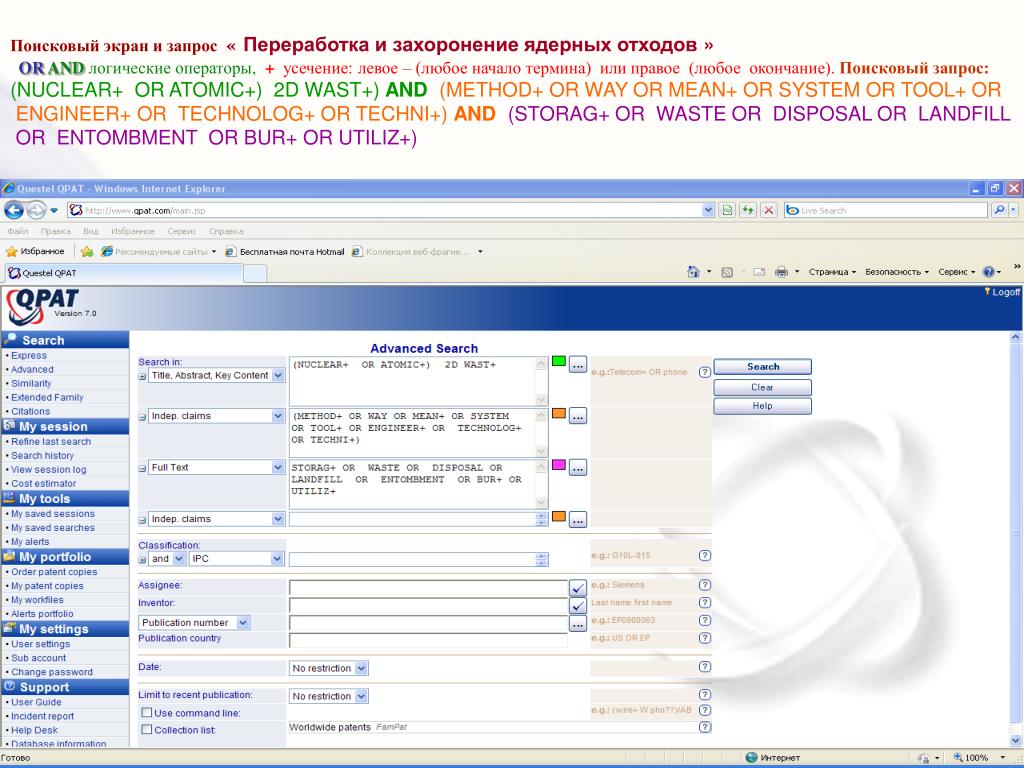Click inside the Publication country field

(x=428, y=639)
